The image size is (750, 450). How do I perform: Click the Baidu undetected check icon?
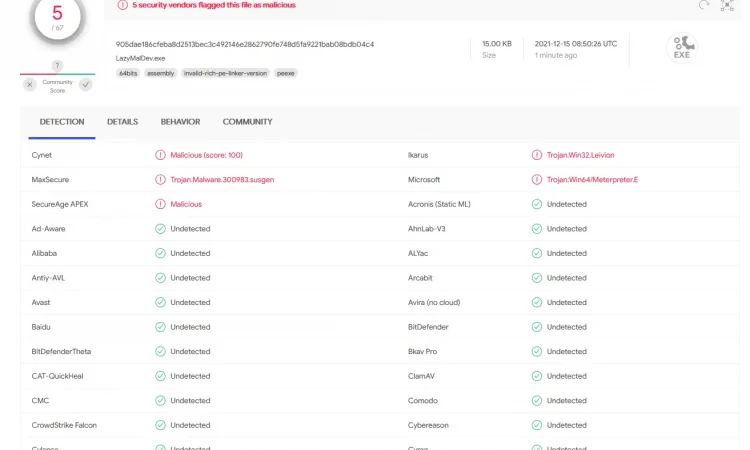[160, 327]
